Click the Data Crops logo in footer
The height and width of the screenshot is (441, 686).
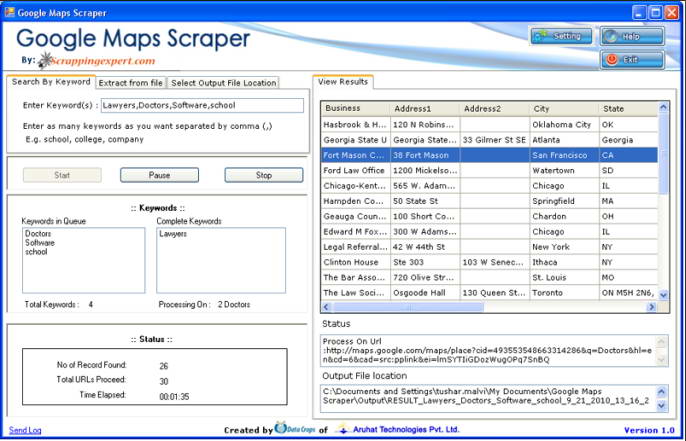pyautogui.click(x=295, y=429)
